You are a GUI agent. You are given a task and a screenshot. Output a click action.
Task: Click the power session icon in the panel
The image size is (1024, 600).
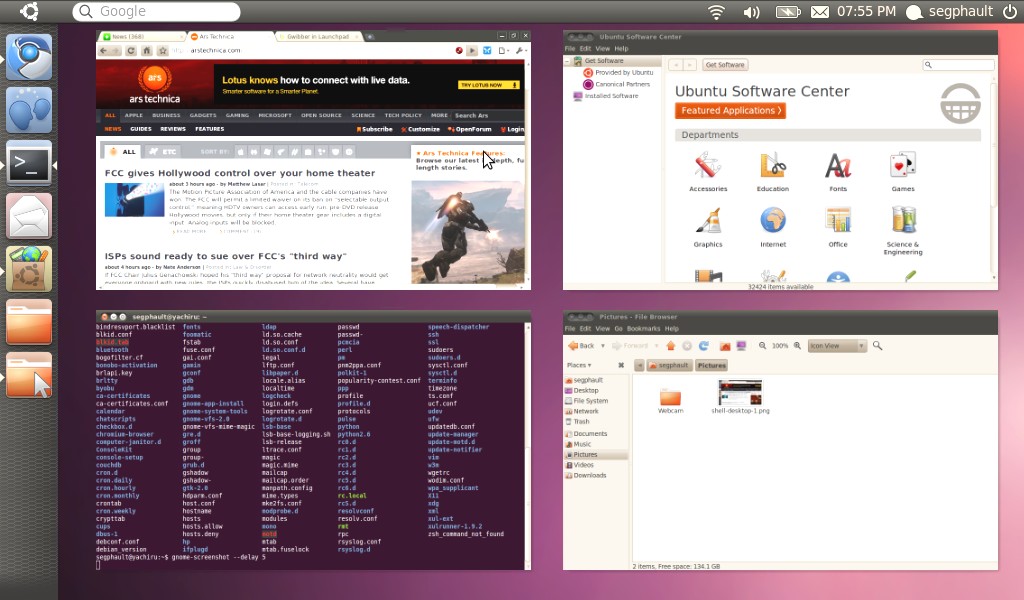[x=1009, y=11]
